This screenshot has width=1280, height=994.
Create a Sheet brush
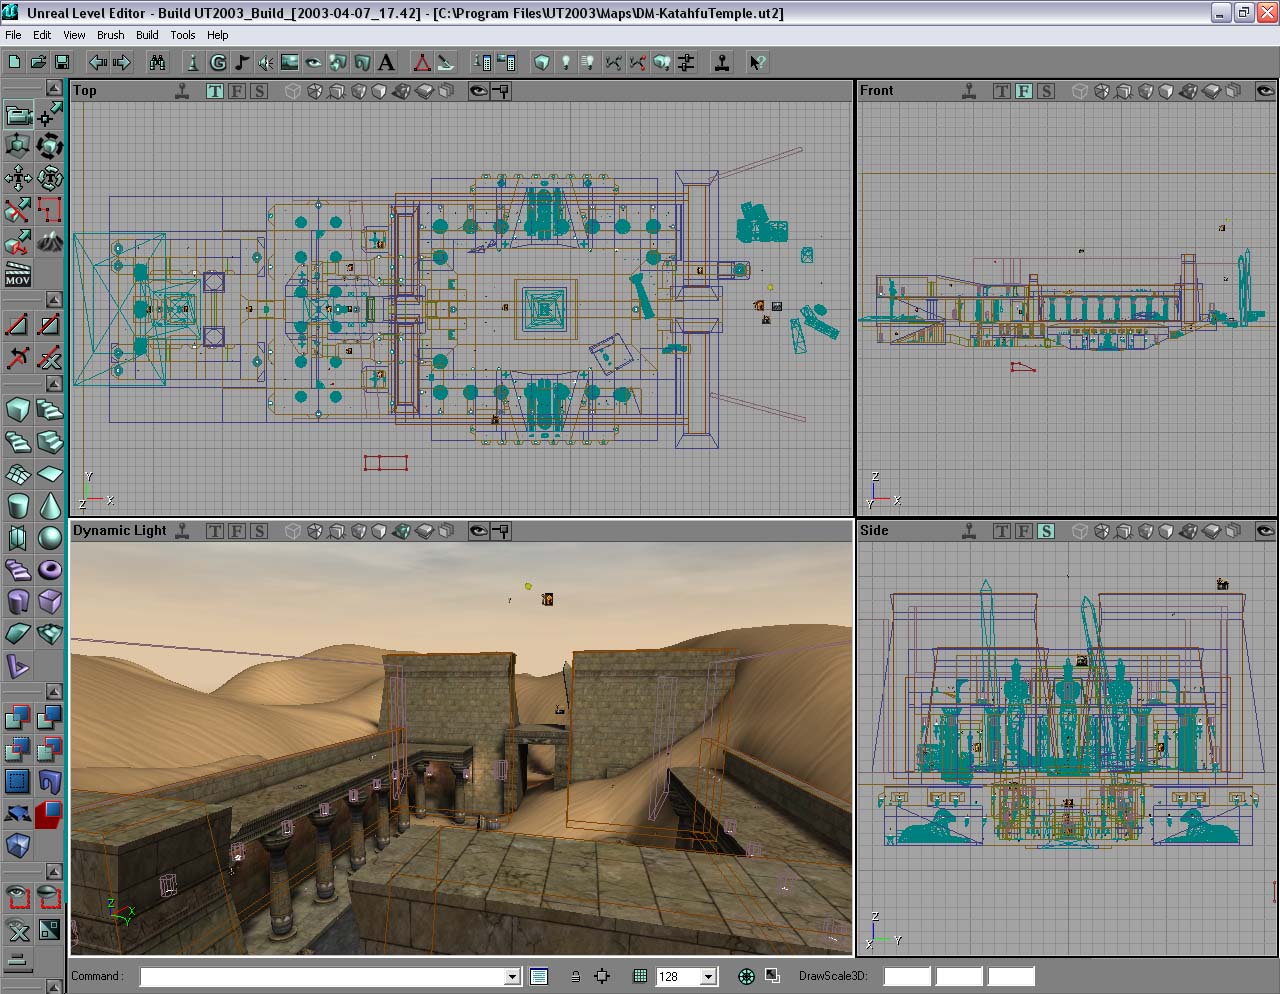(x=50, y=474)
